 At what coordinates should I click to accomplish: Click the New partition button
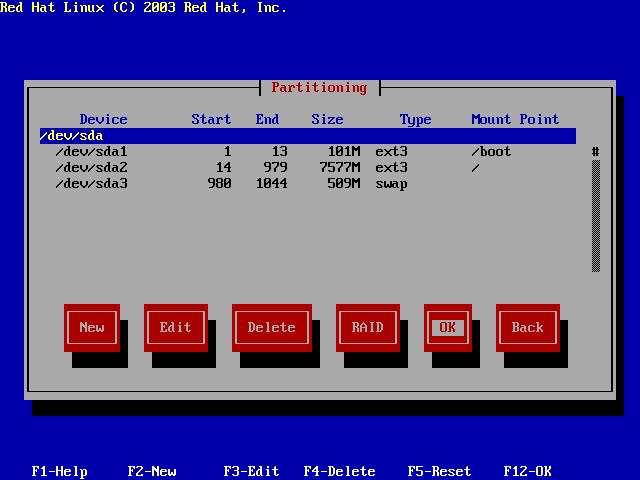coord(92,327)
